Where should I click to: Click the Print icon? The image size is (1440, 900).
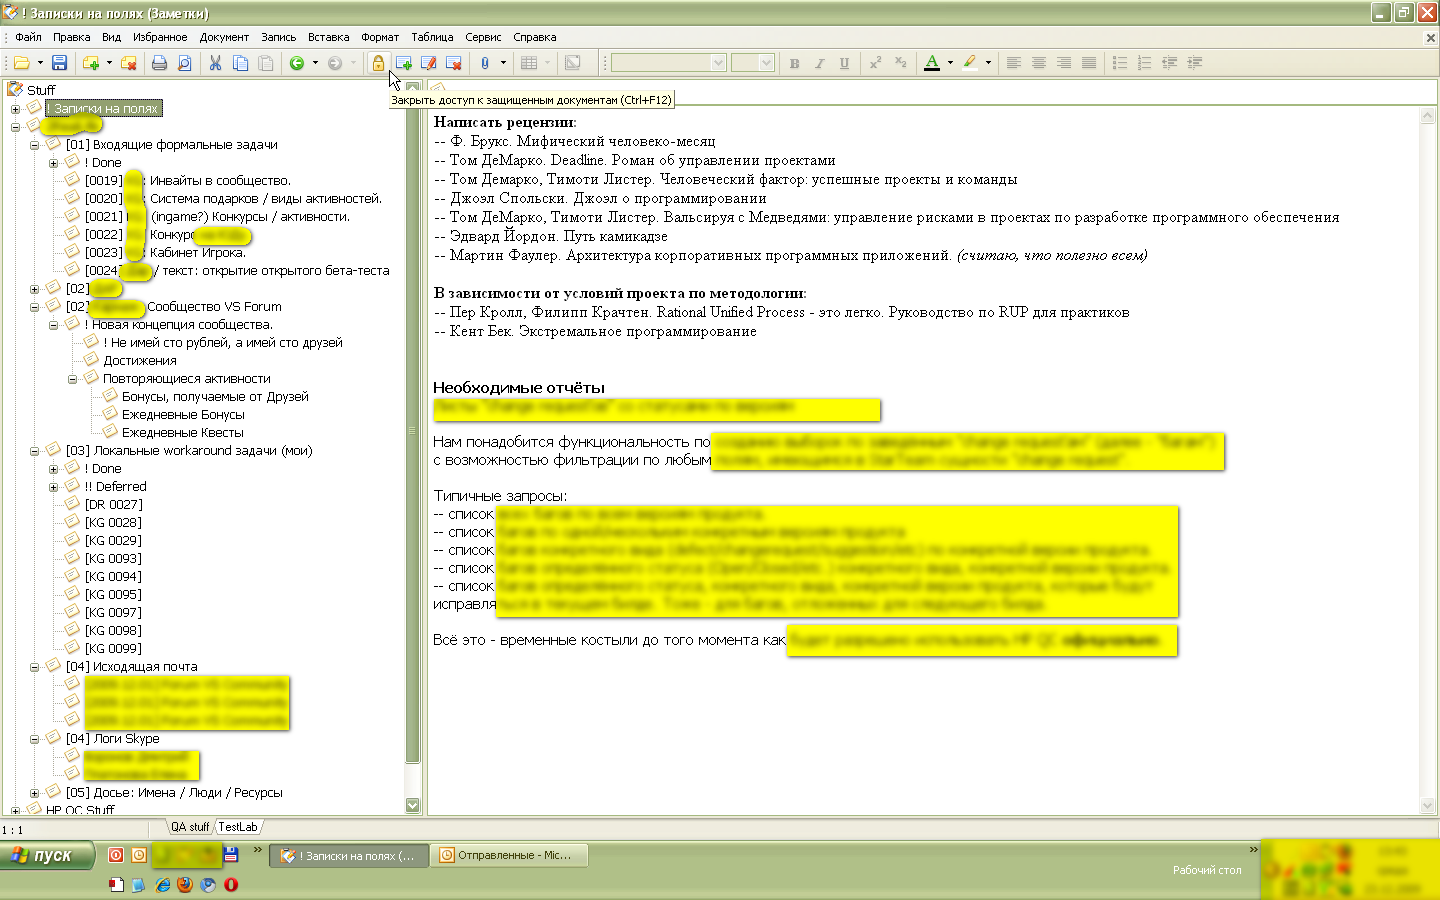click(x=159, y=63)
